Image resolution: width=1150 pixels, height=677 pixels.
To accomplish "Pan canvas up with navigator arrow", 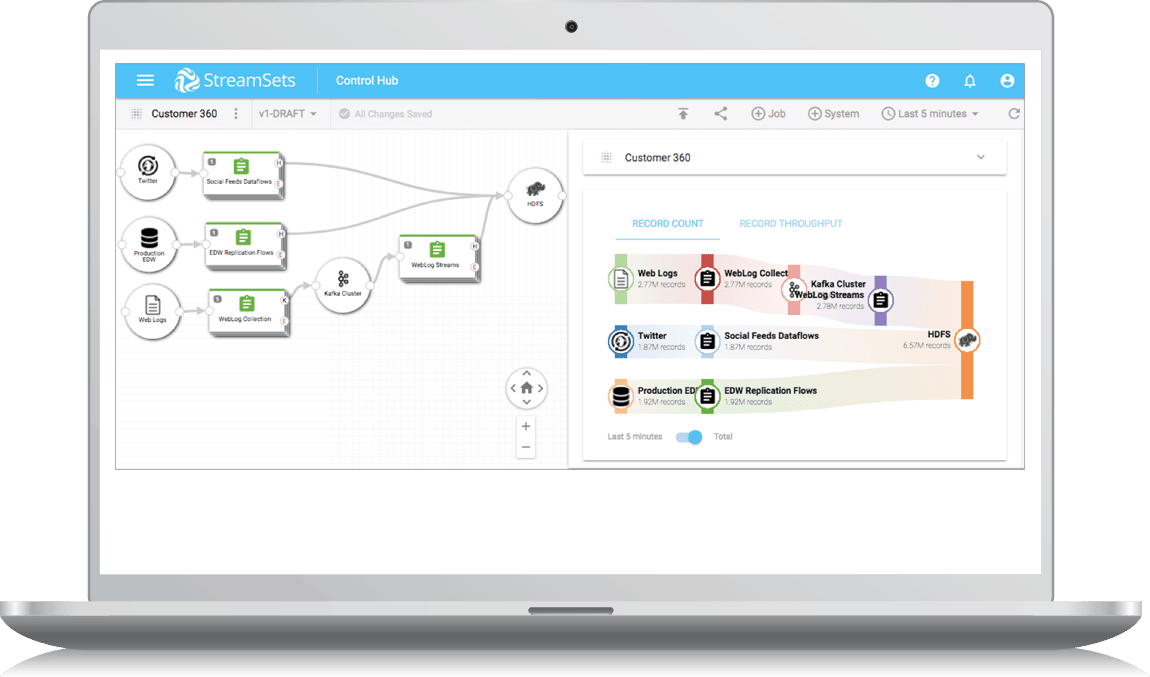I will [x=527, y=373].
